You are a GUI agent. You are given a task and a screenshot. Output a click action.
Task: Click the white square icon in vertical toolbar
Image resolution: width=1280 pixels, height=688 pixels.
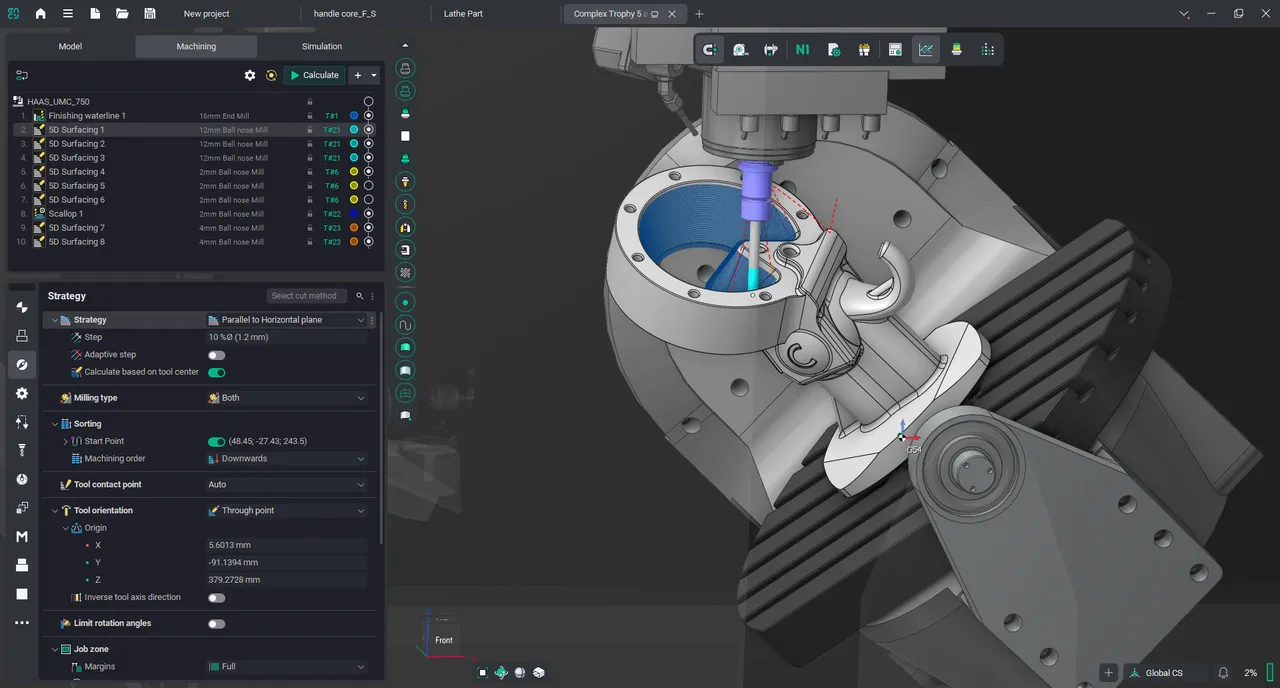(405, 135)
